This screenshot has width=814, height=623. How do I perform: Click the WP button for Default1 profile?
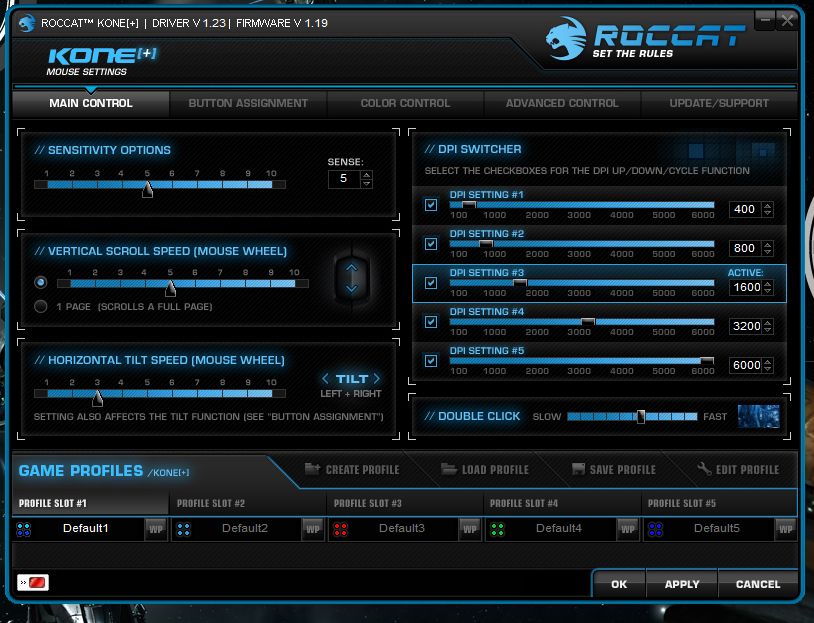(x=156, y=529)
